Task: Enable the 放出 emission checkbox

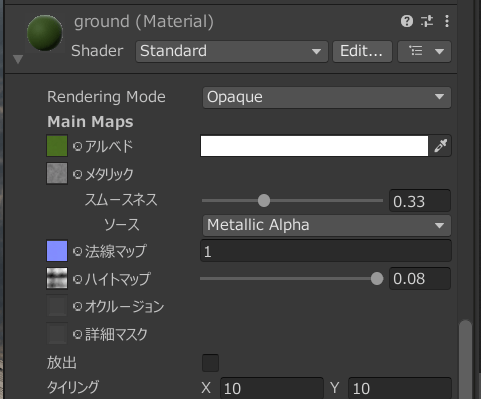Action: click(x=210, y=363)
